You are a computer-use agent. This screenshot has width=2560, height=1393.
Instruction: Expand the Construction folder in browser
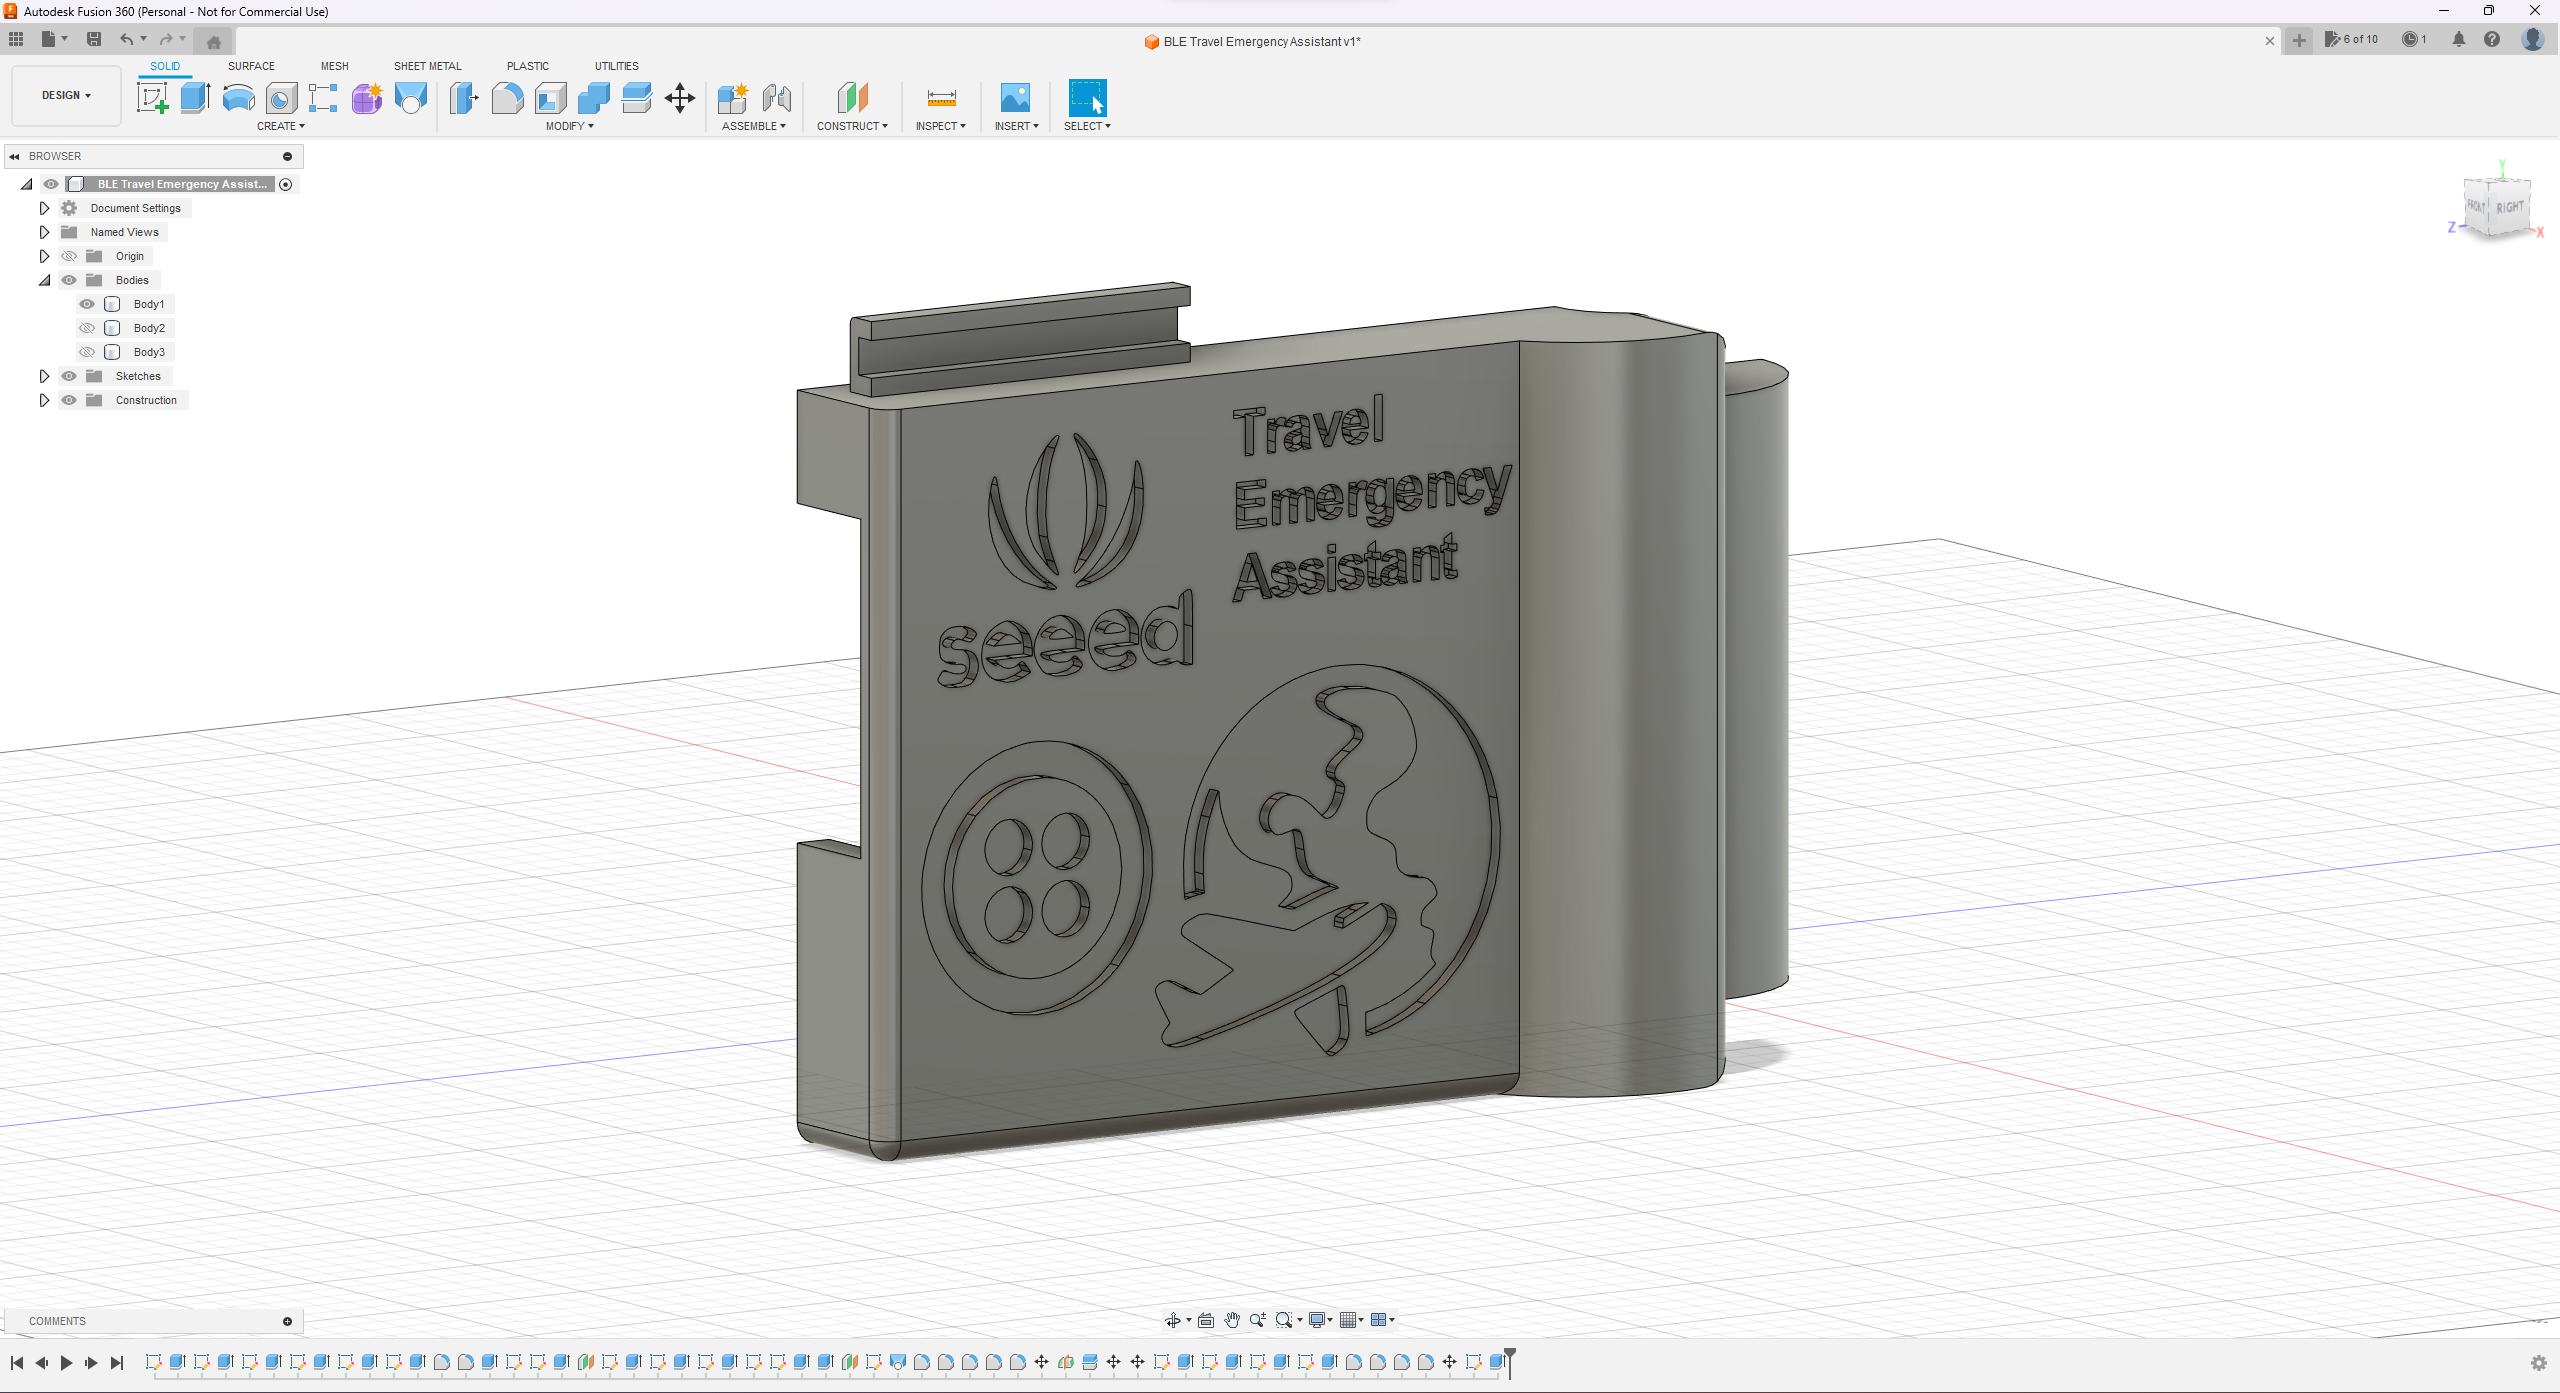point(41,400)
